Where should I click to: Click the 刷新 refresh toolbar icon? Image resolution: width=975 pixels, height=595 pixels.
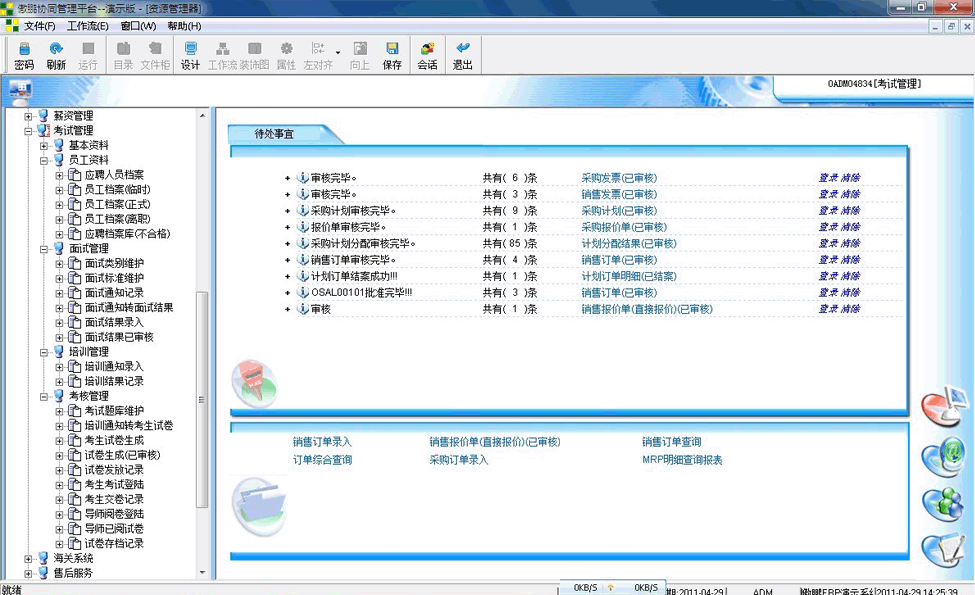[x=56, y=55]
